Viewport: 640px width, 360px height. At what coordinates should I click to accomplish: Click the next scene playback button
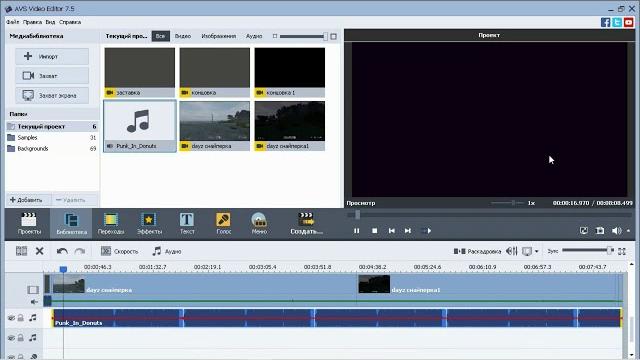[x=426, y=231]
